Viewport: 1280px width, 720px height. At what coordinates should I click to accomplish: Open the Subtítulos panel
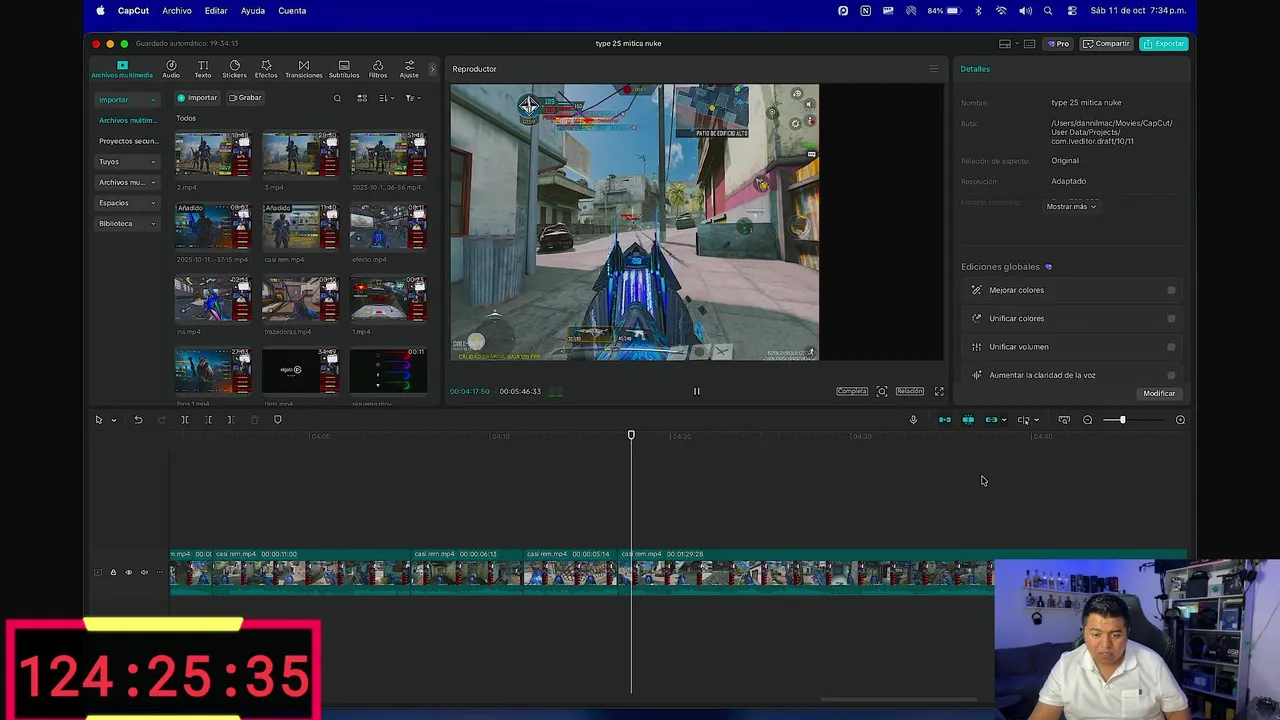click(x=344, y=69)
